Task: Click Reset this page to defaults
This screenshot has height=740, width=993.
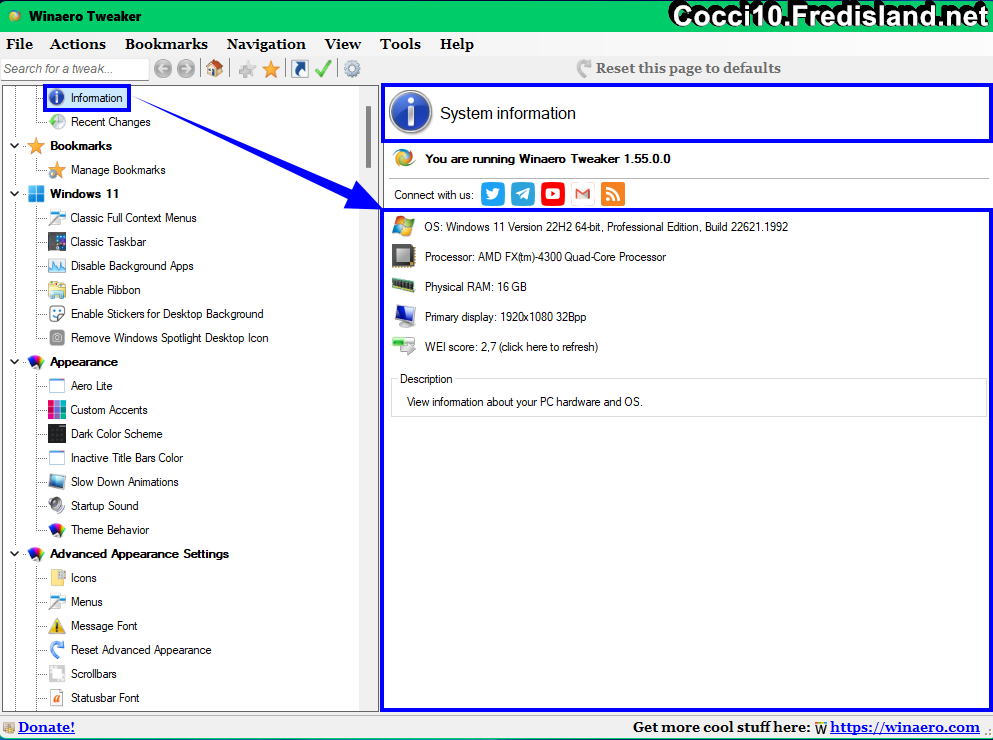Action: (679, 68)
